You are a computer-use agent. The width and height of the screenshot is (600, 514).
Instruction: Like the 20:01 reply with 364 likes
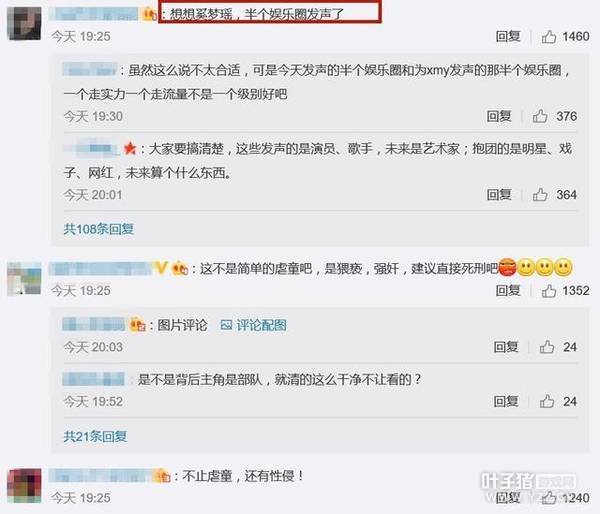(x=540, y=194)
